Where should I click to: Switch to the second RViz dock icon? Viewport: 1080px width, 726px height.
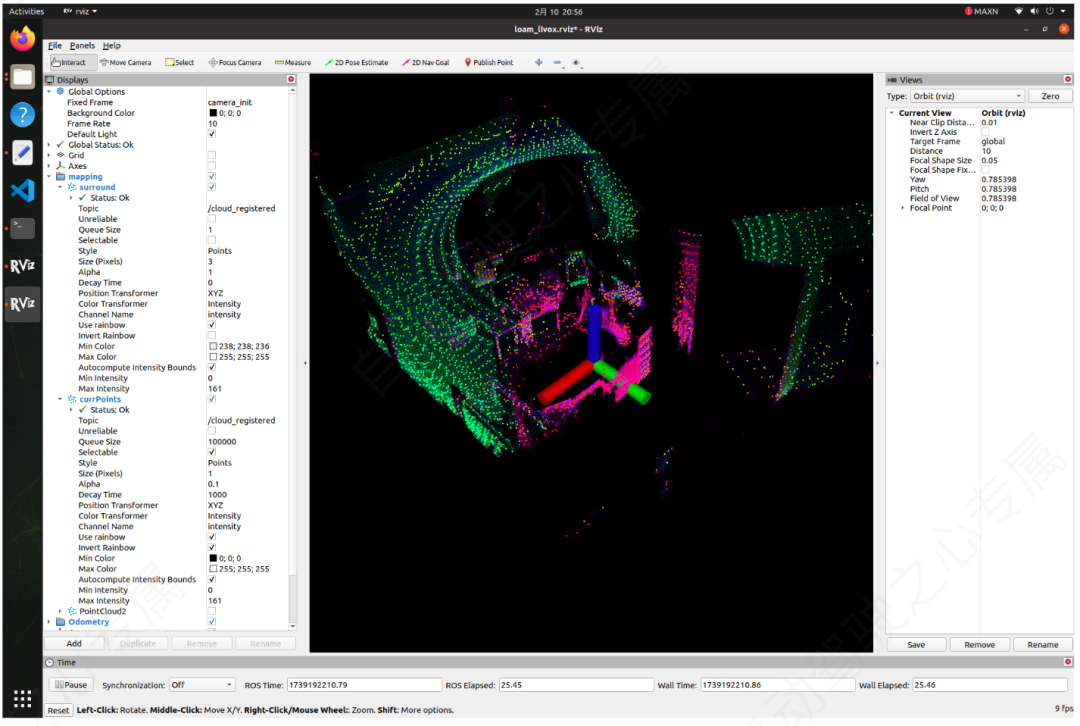point(23,304)
